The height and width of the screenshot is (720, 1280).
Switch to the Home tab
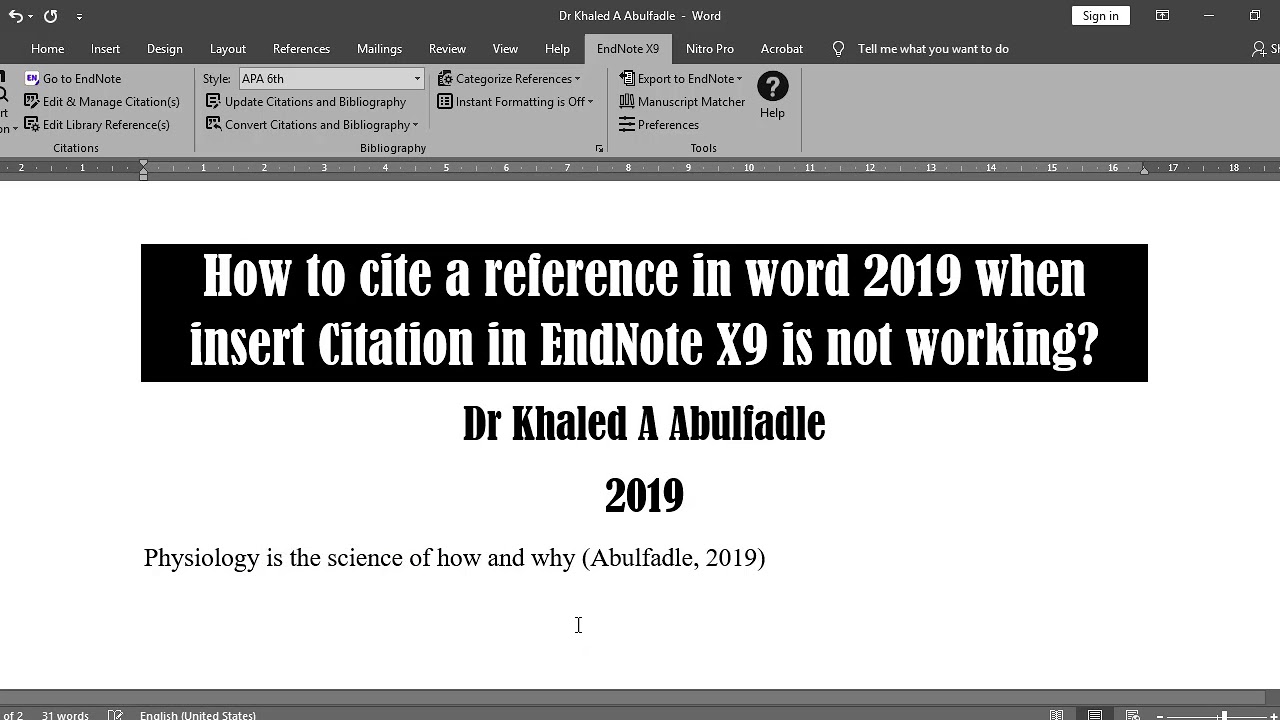[x=47, y=48]
